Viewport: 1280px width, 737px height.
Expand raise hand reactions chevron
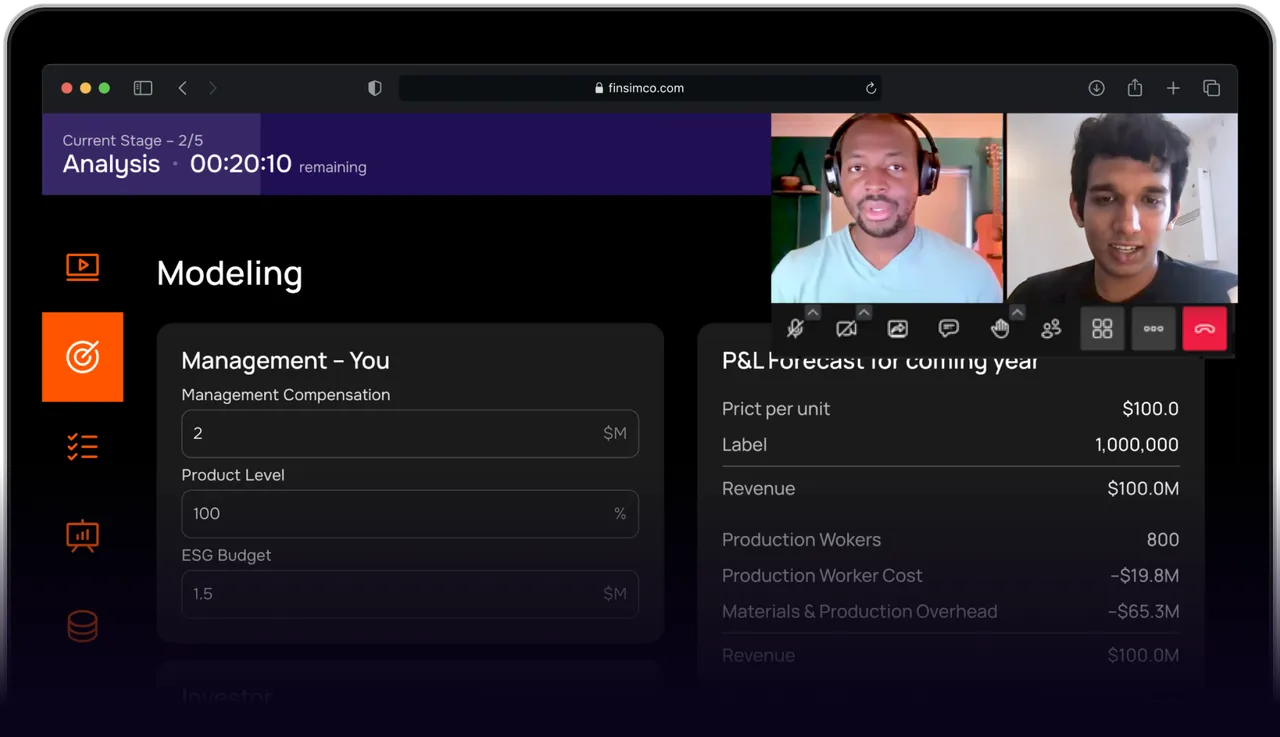[x=1017, y=313]
